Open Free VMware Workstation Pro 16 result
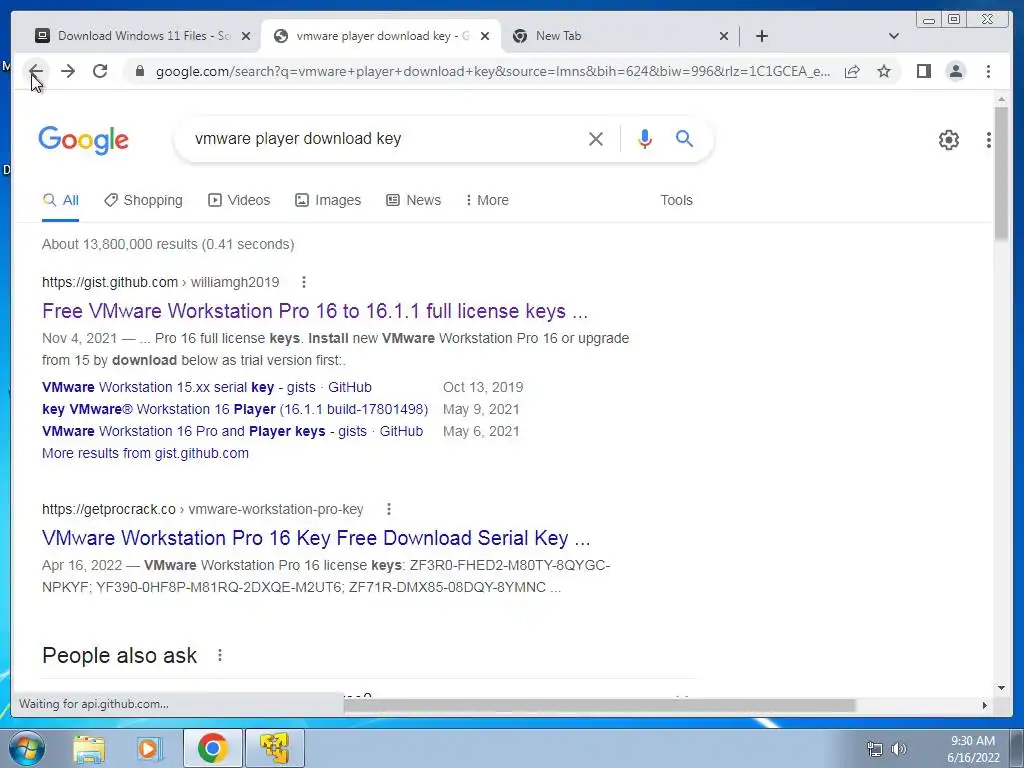This screenshot has height=768, width=1024. coord(315,311)
